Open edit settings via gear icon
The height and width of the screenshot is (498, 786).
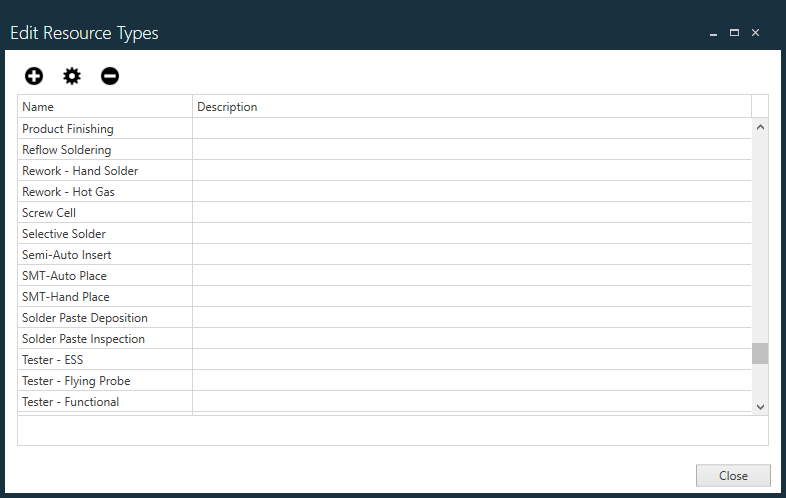(72, 76)
